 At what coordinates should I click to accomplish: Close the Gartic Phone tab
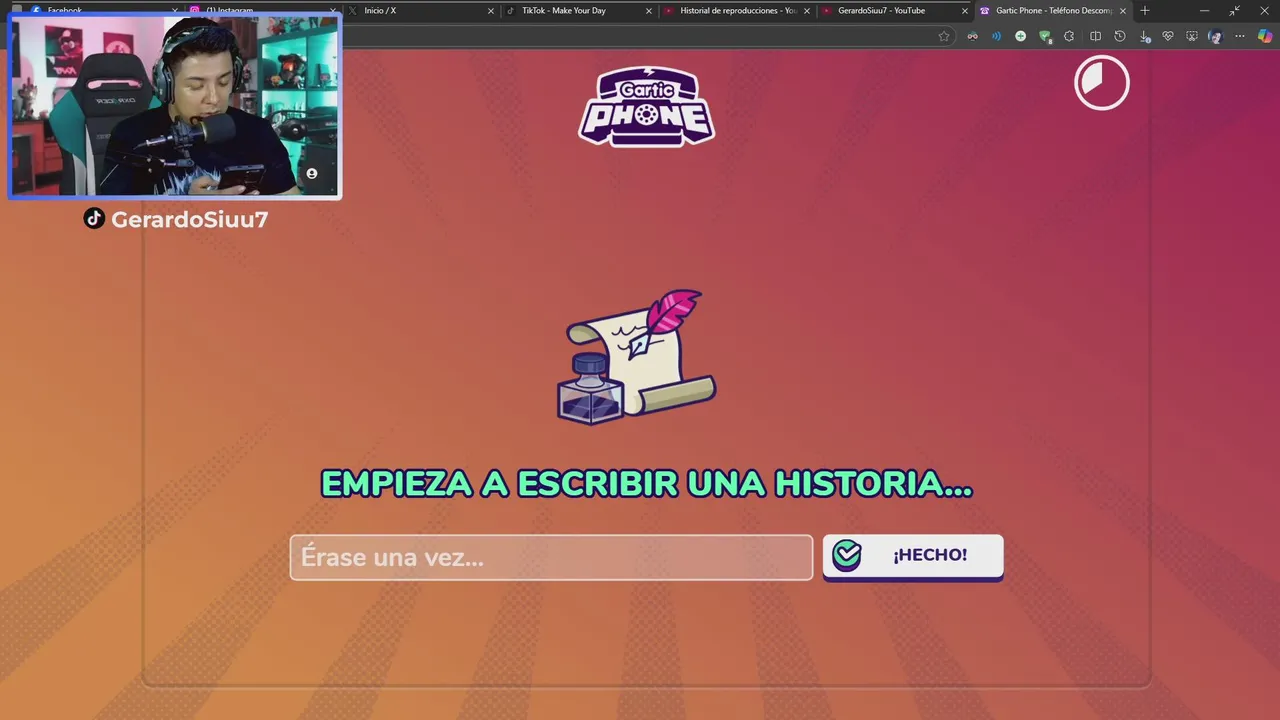(x=1123, y=11)
